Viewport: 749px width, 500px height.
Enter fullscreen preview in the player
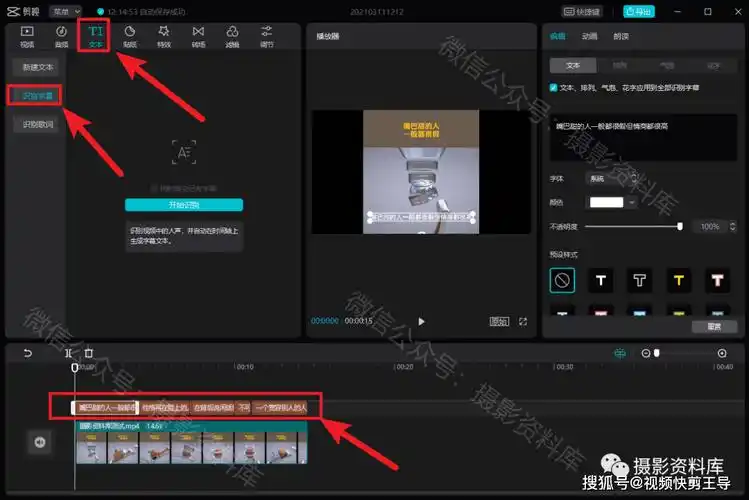point(522,321)
